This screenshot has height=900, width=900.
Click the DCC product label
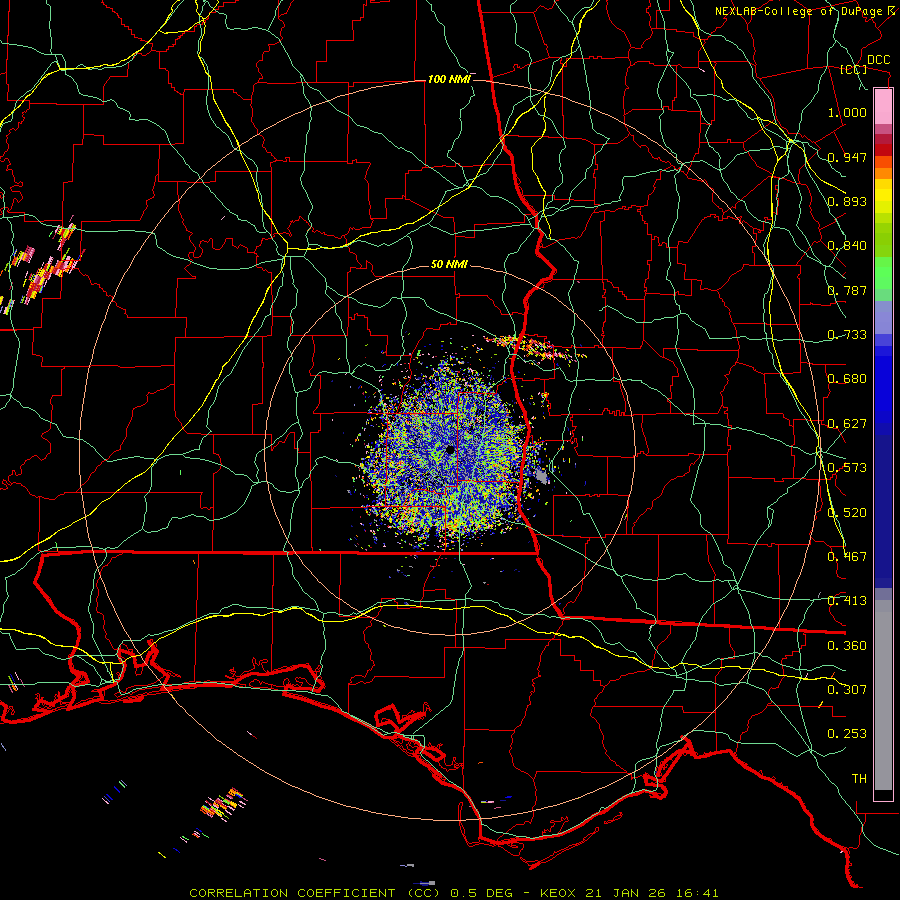[878, 60]
